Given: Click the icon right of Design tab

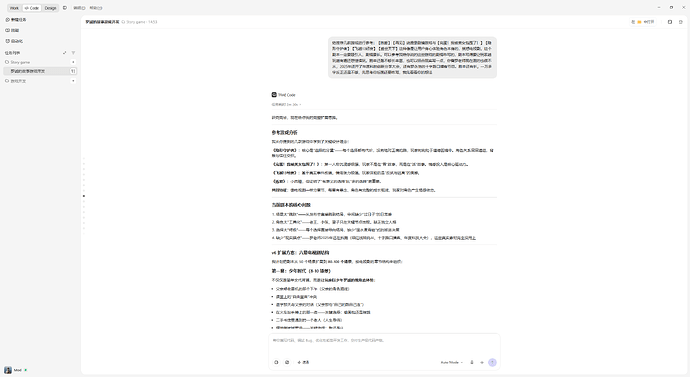Looking at the screenshot, I should click(65, 8).
